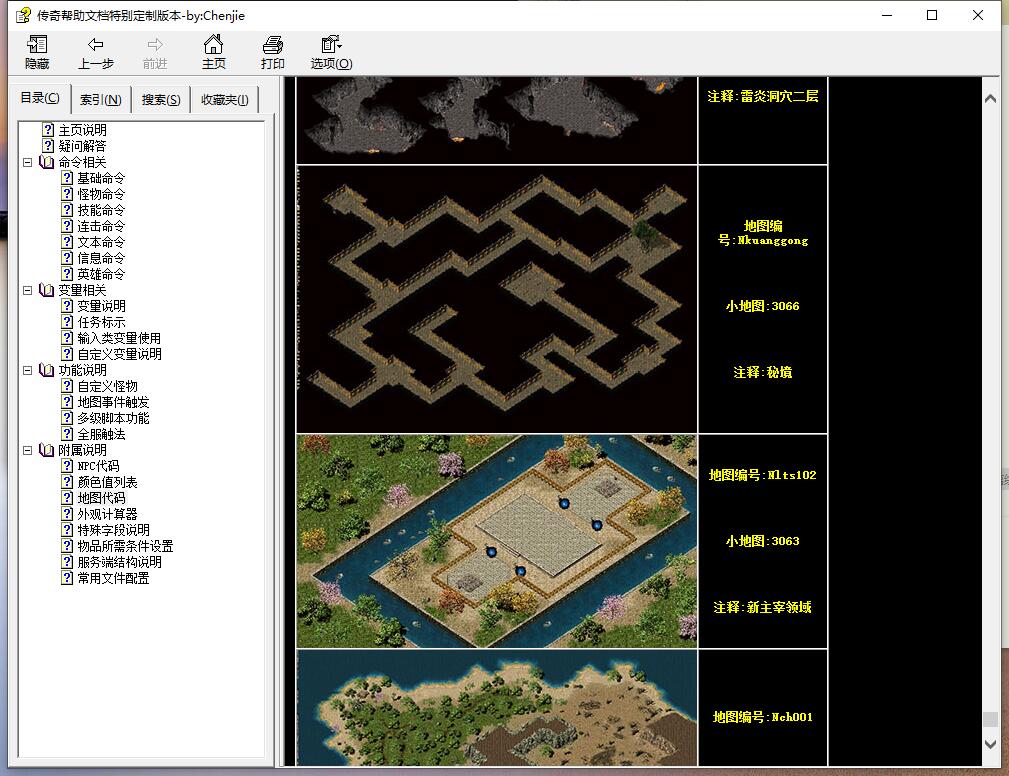Click the book icon beside 功能说明
The image size is (1009, 776).
[x=46, y=370]
